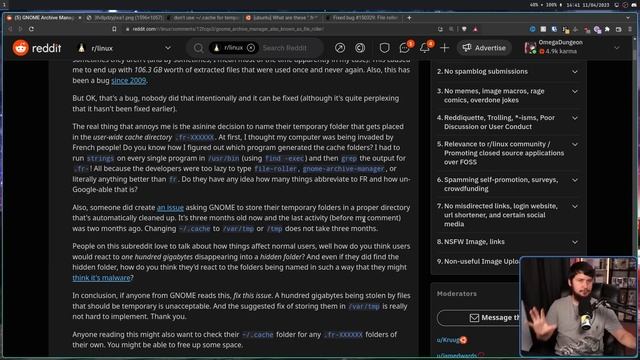Expand rule 6 Spamming self-promotion chevron
This screenshot has width=640, height=360.
(575, 180)
